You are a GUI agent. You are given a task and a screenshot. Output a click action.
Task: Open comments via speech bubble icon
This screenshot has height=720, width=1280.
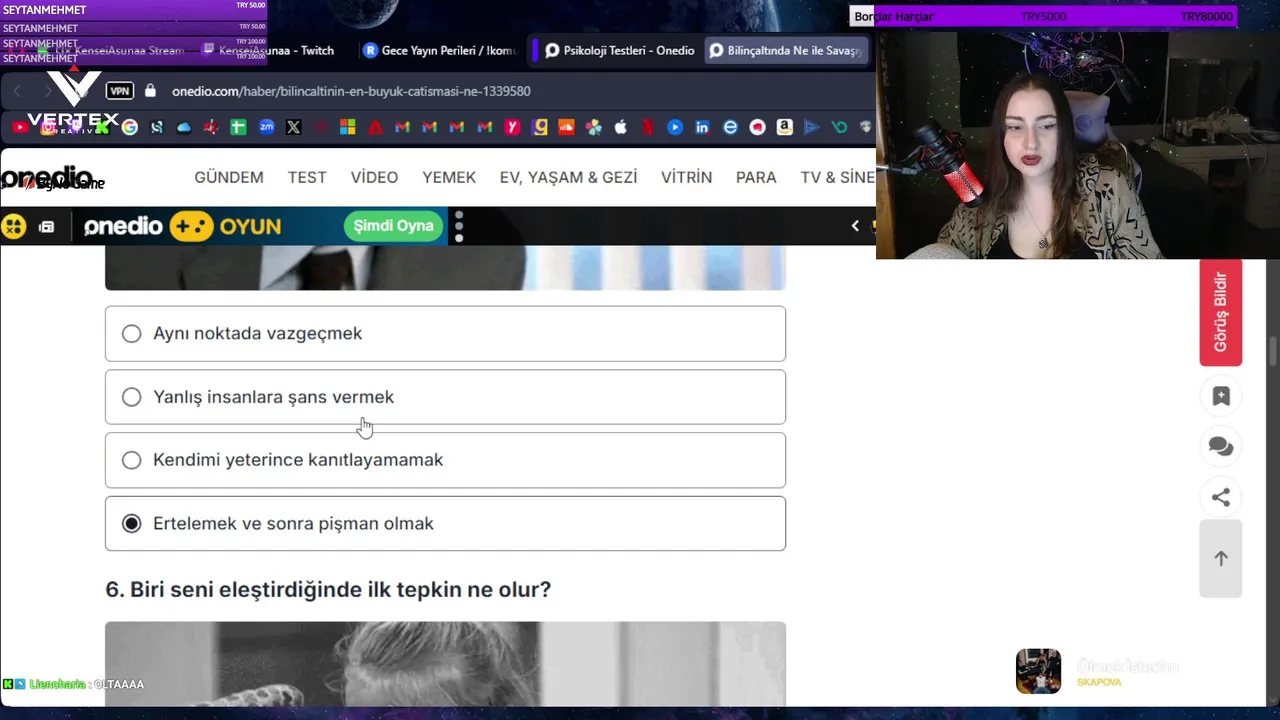1221,446
